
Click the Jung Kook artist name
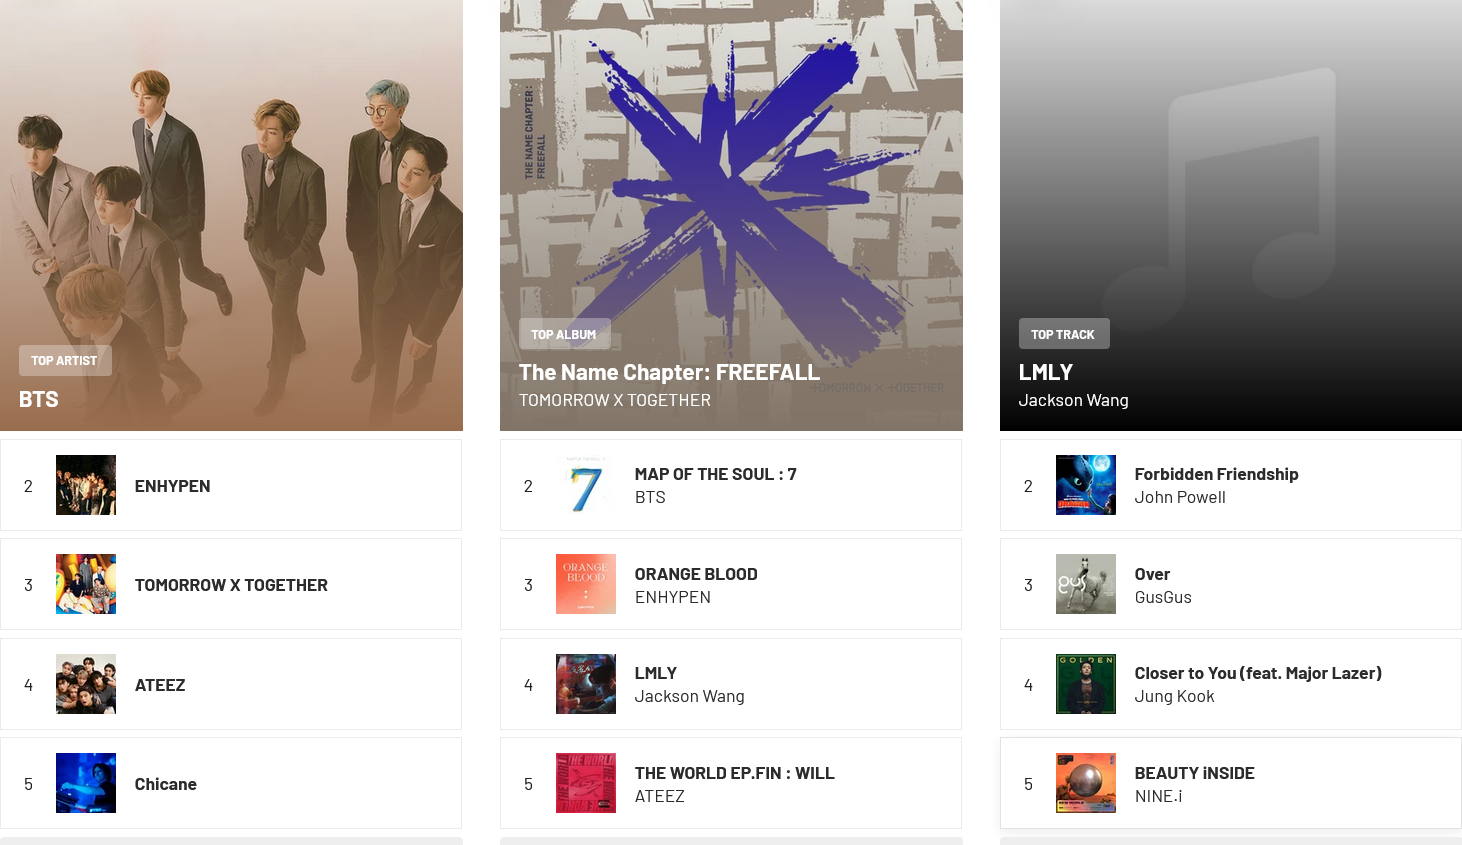(x=1174, y=696)
